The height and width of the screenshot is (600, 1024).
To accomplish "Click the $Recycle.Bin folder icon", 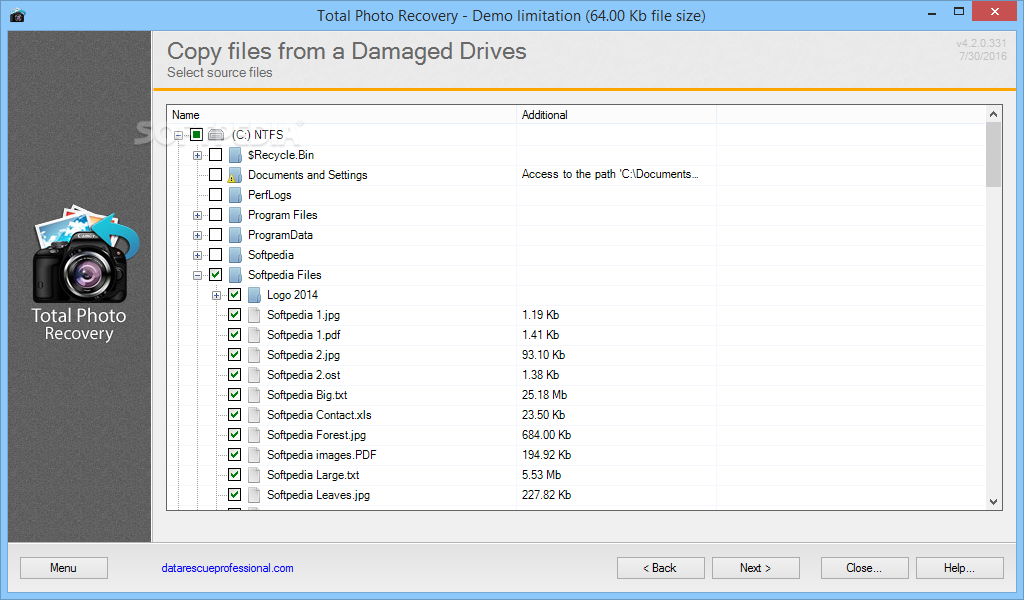I will pyautogui.click(x=235, y=155).
